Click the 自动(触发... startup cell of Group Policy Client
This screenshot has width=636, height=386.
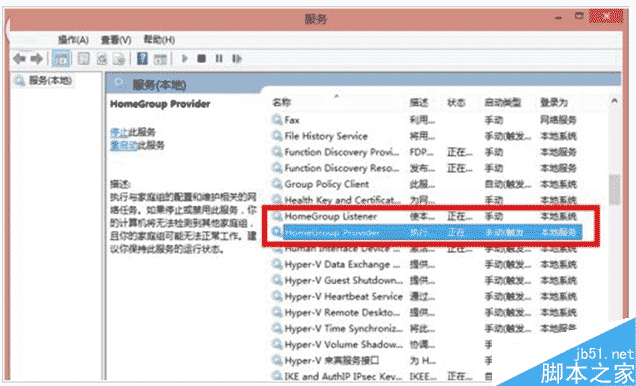pos(508,184)
